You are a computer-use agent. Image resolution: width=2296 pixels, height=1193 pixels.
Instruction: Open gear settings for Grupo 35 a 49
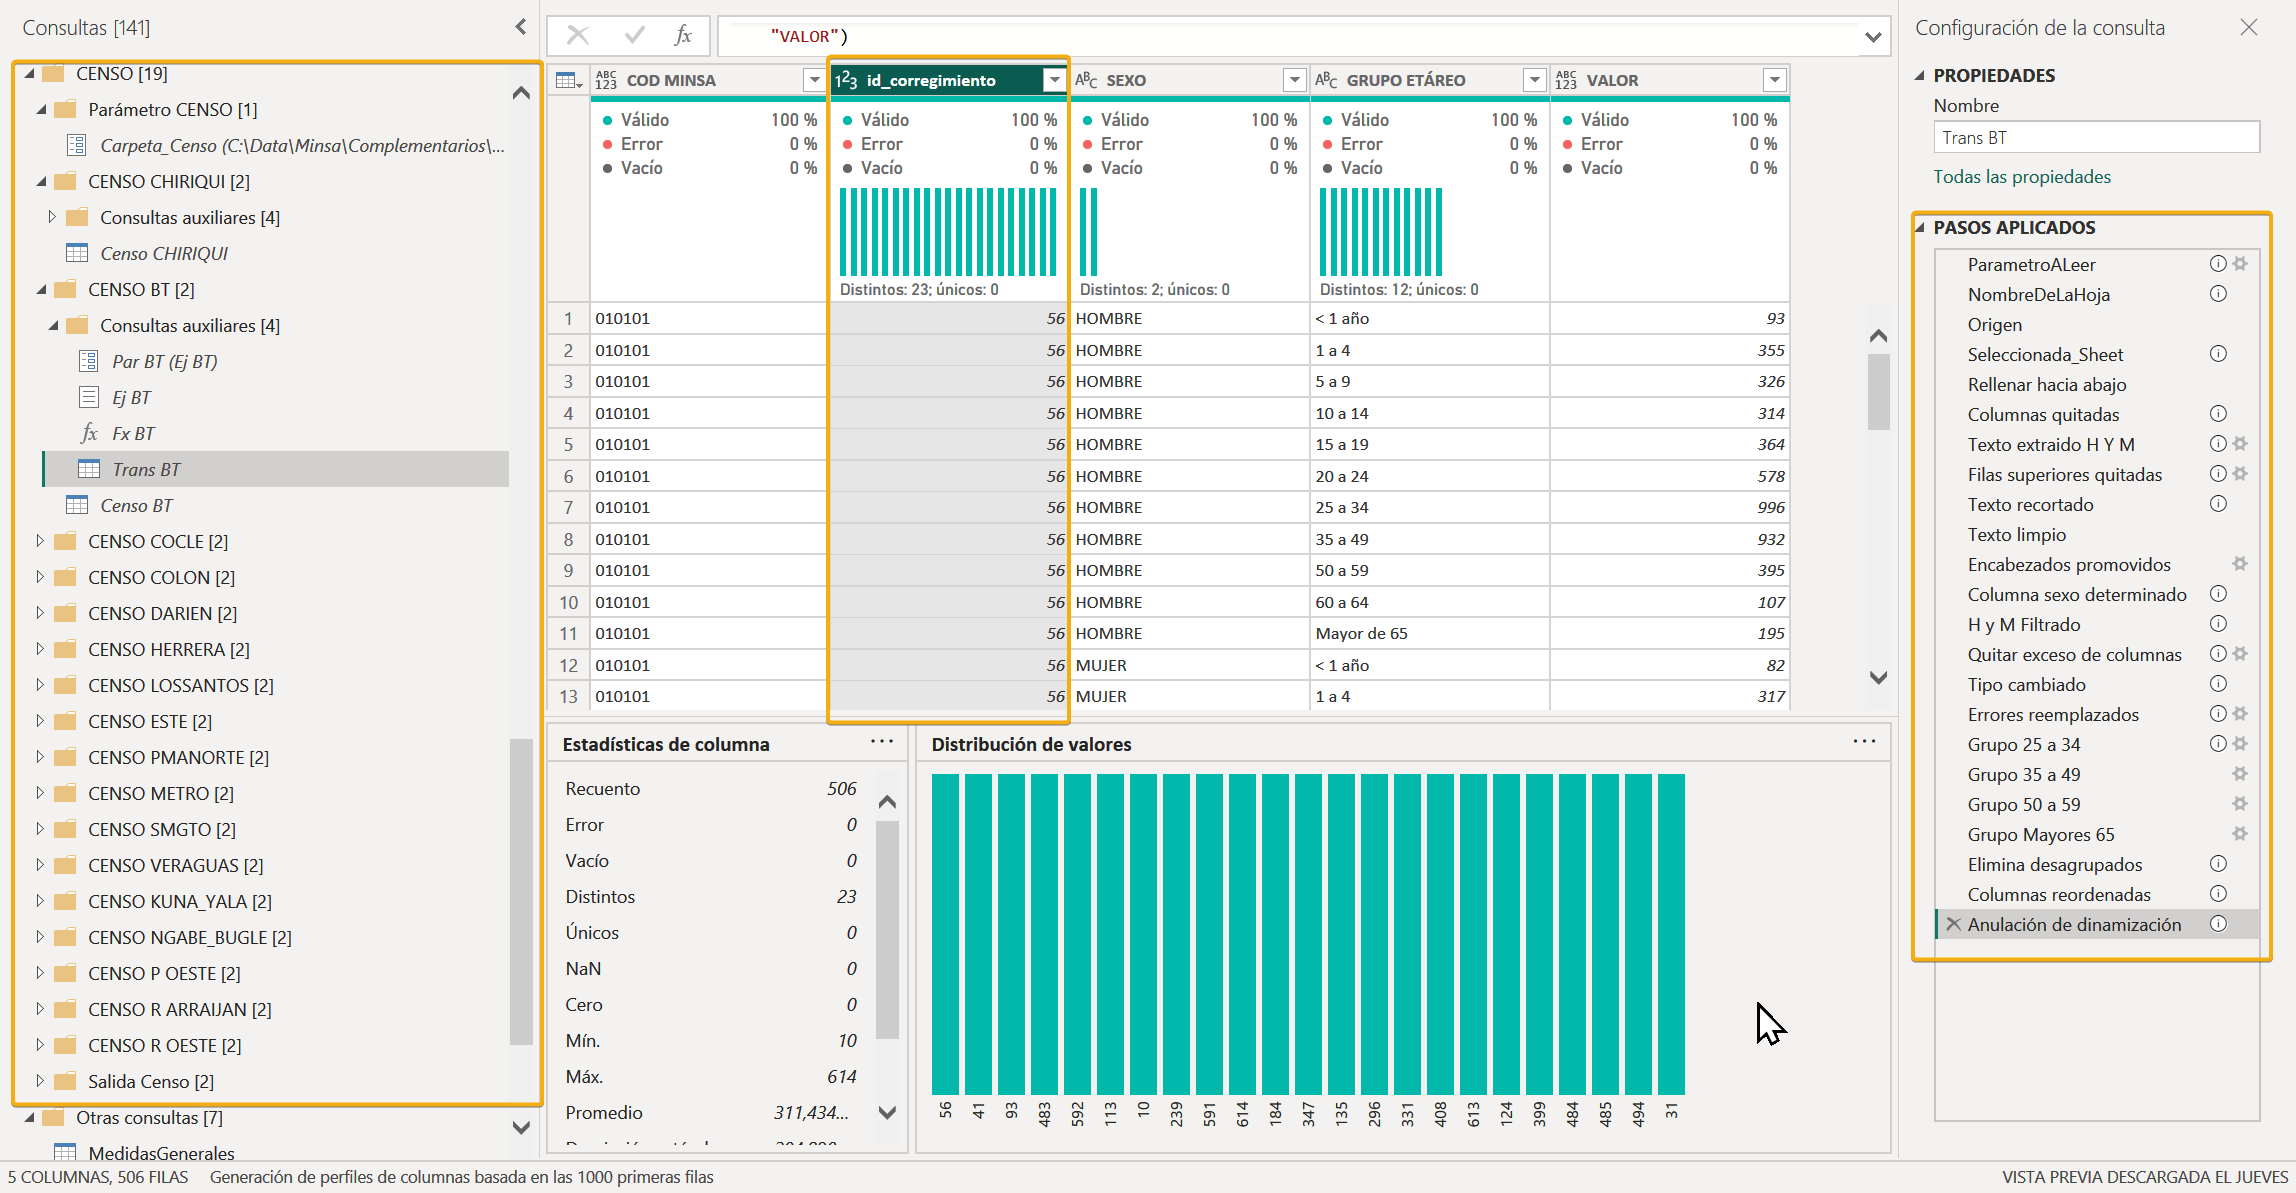(x=2240, y=774)
